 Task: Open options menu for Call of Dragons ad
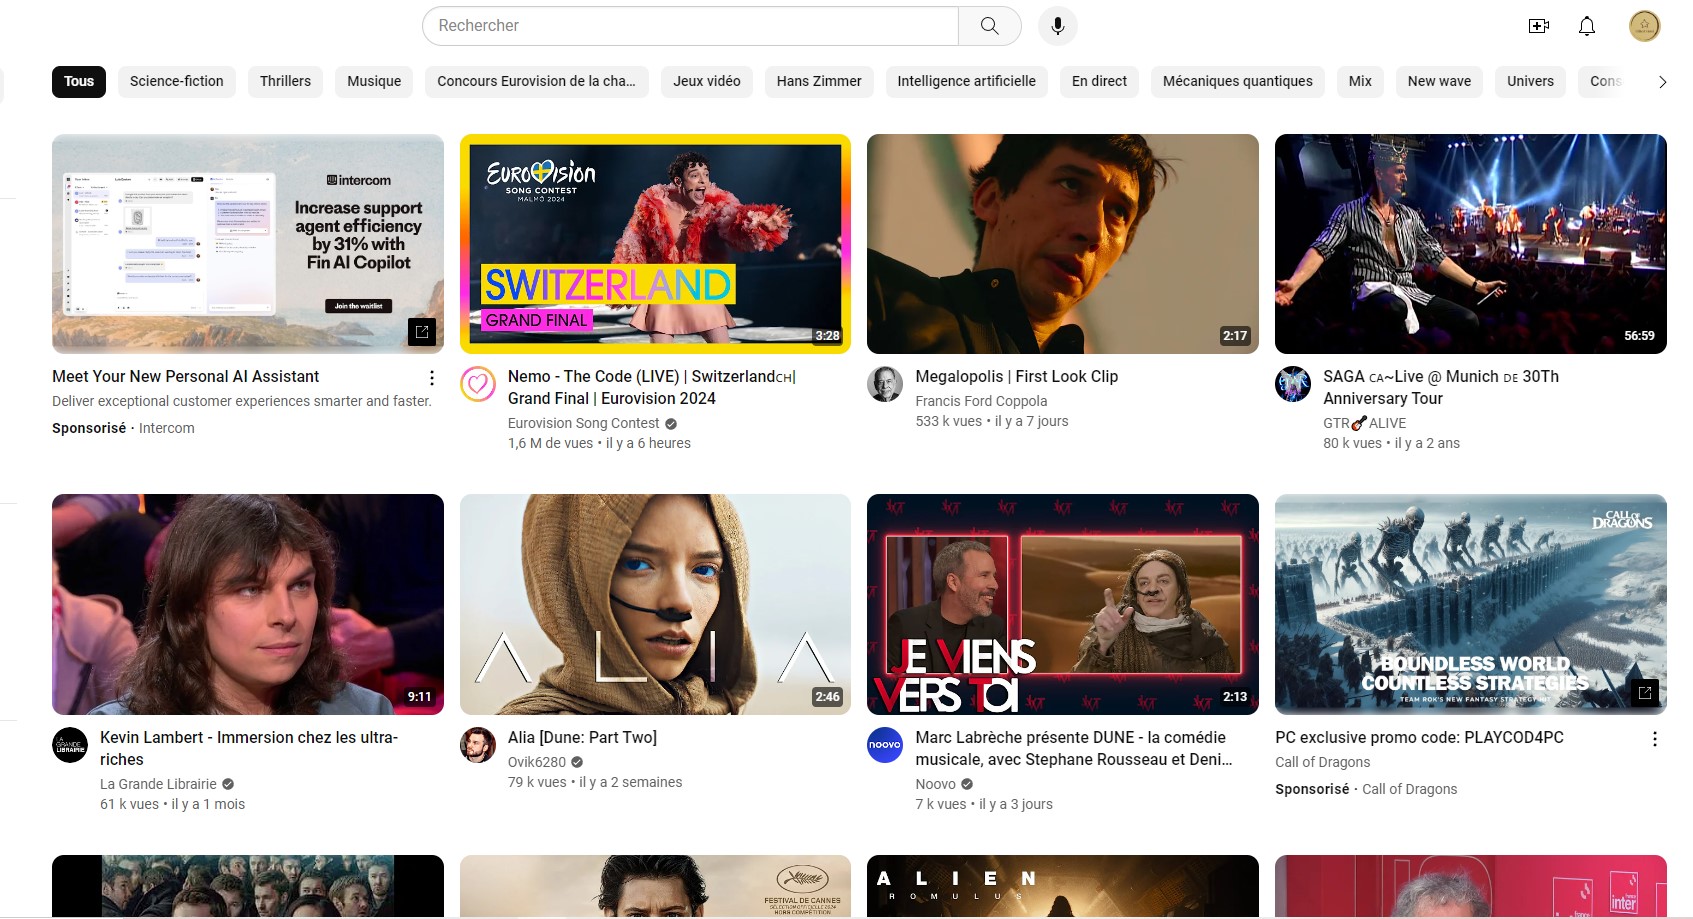[x=1654, y=739]
